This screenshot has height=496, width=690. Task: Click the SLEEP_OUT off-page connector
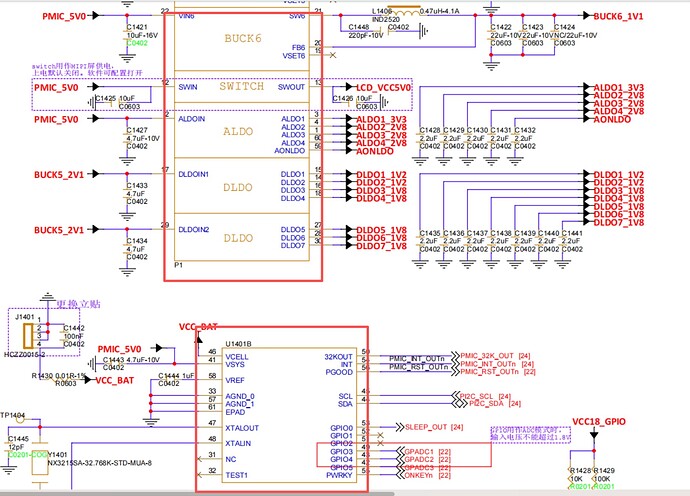pos(429,427)
